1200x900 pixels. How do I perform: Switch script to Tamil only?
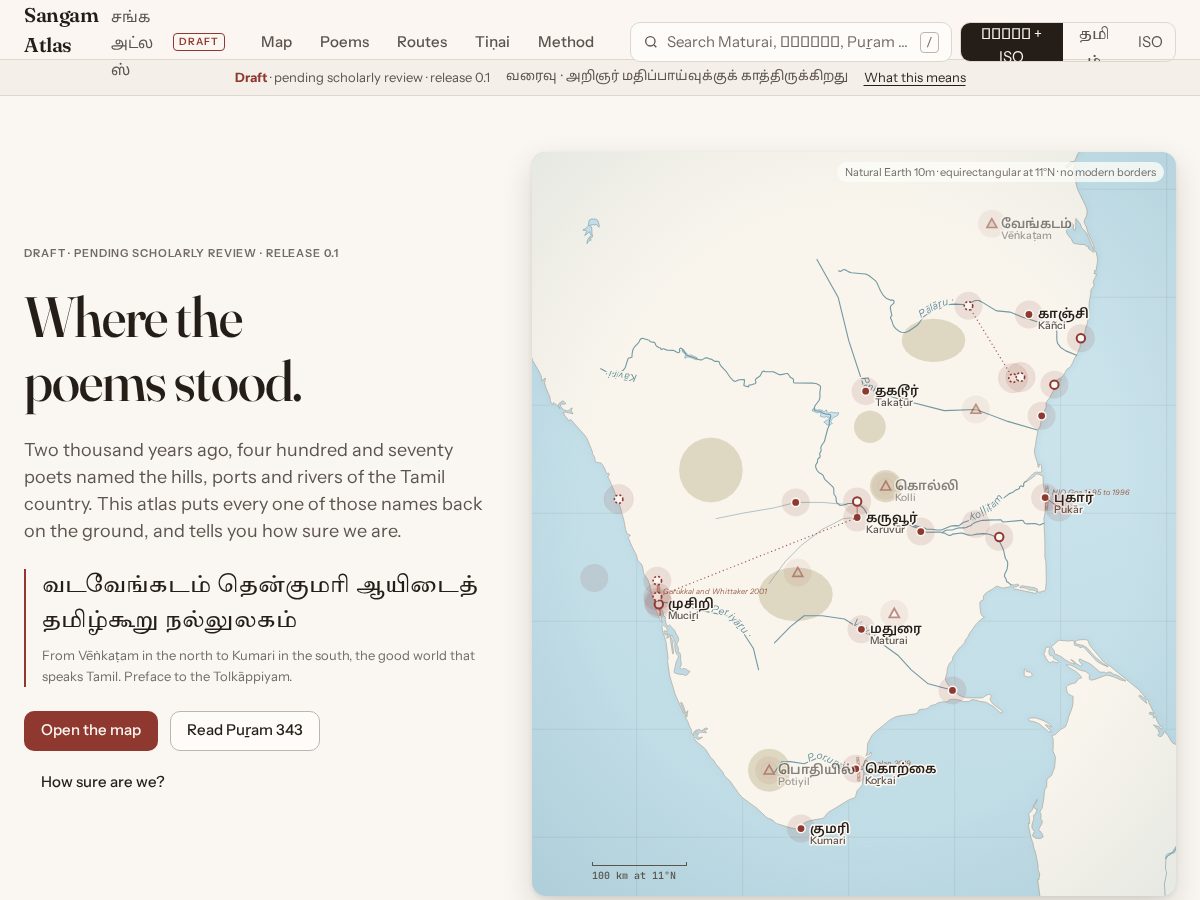pyautogui.click(x=1094, y=42)
